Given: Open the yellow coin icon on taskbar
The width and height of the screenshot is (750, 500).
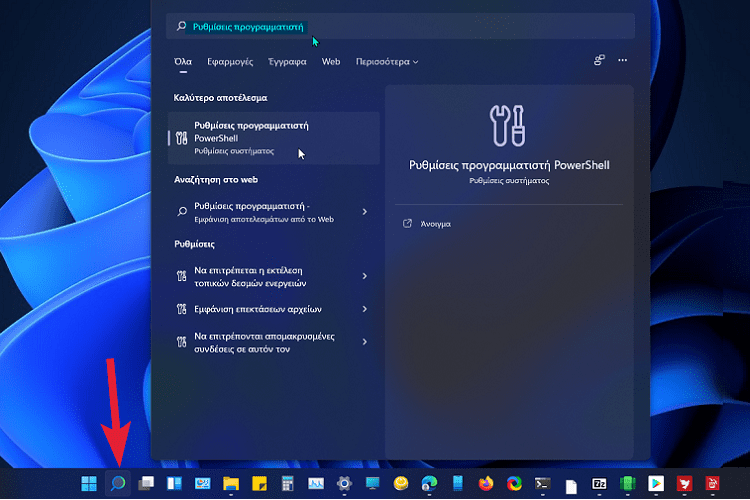Looking at the screenshot, I should point(401,483).
